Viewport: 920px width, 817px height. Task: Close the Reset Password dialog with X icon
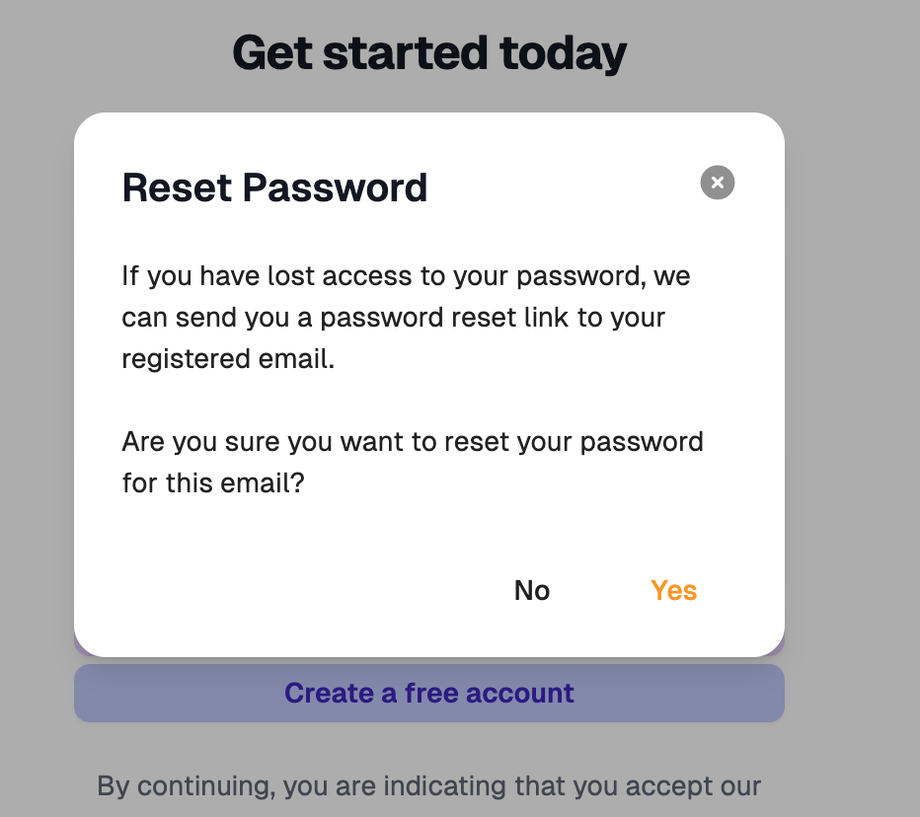[717, 183]
